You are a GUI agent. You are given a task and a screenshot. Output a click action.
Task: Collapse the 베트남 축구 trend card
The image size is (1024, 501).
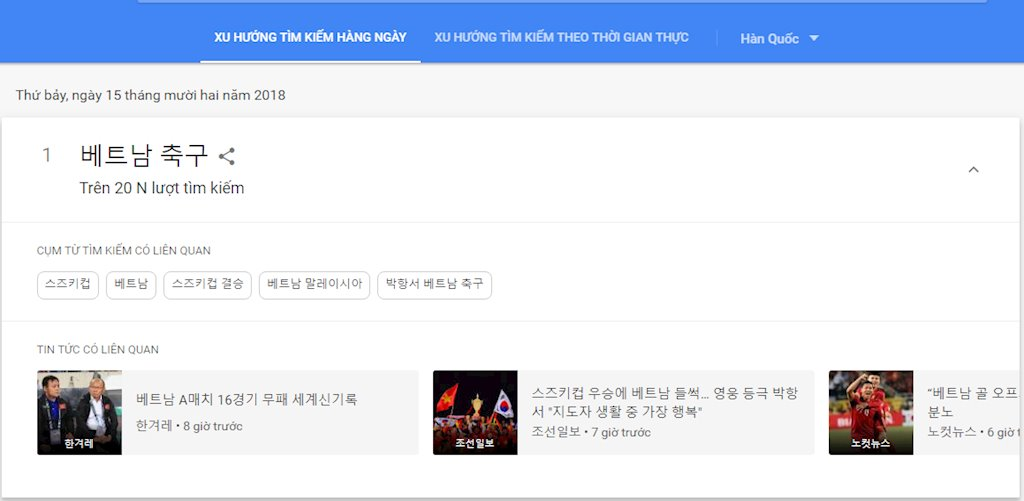click(973, 170)
